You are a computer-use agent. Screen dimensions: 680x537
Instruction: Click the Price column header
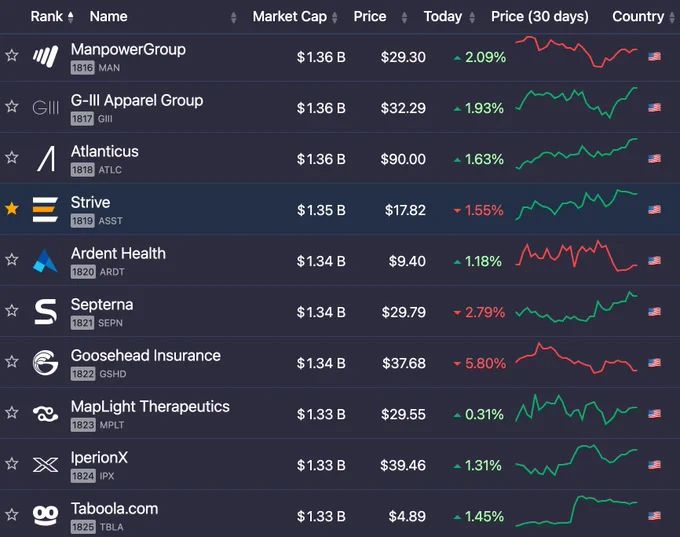coord(369,16)
